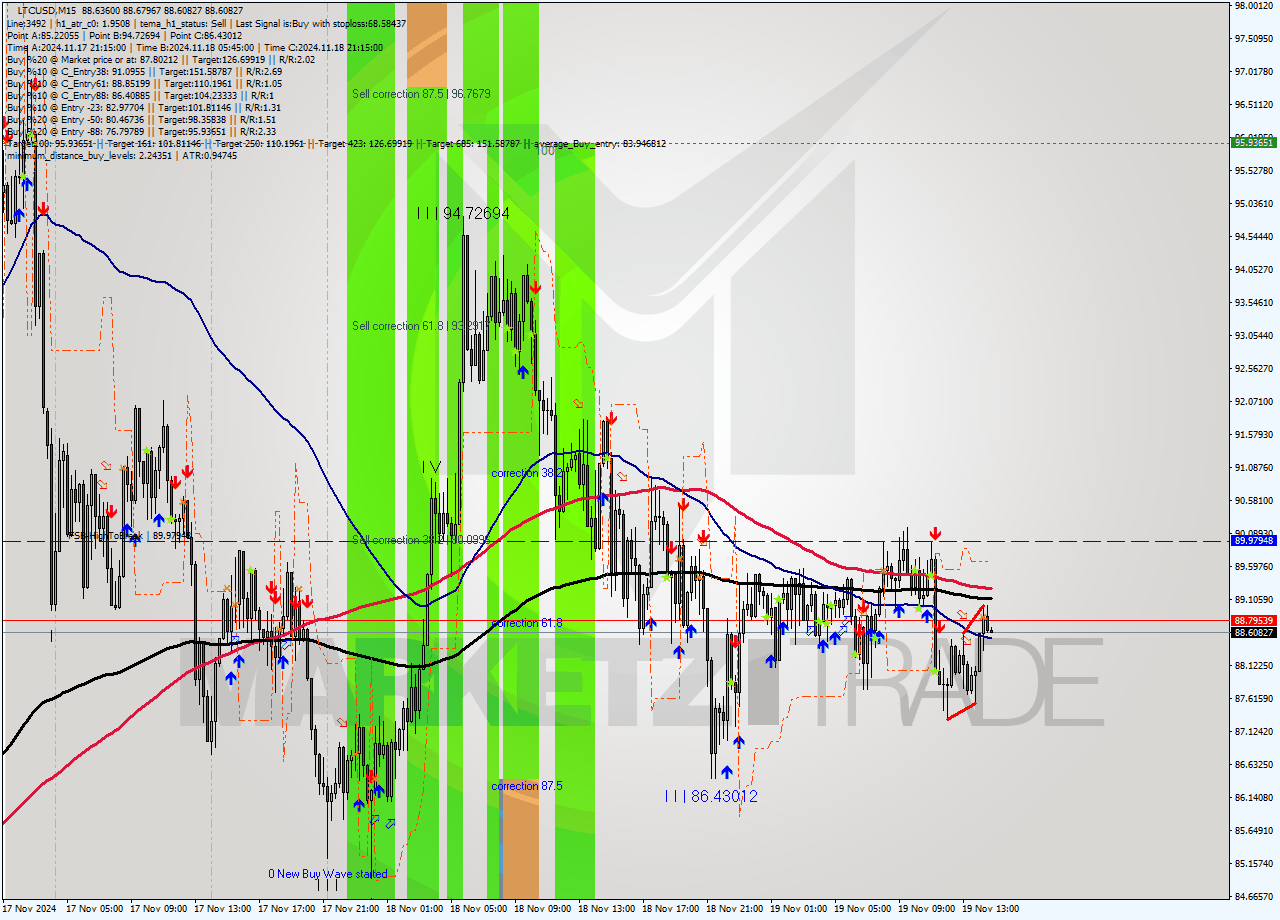This screenshot has width=1280, height=920.
Task: Click the 87.12420 price axis label
Action: point(1253,731)
